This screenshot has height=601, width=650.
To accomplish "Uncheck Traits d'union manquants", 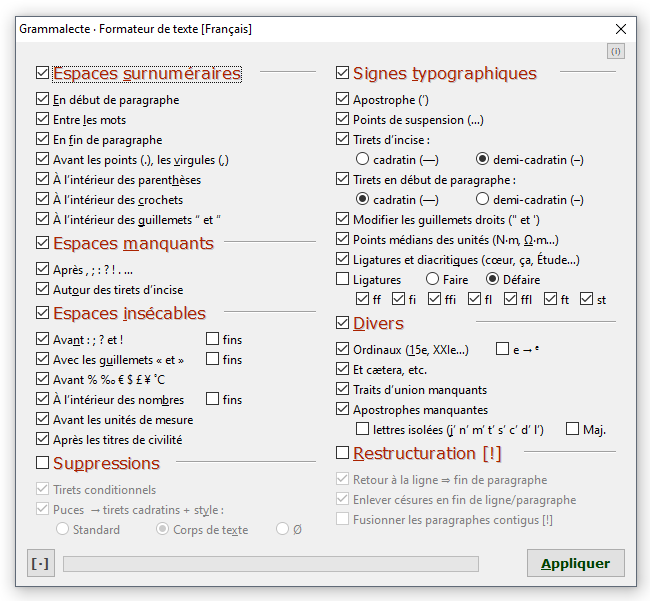I will (x=342, y=388).
